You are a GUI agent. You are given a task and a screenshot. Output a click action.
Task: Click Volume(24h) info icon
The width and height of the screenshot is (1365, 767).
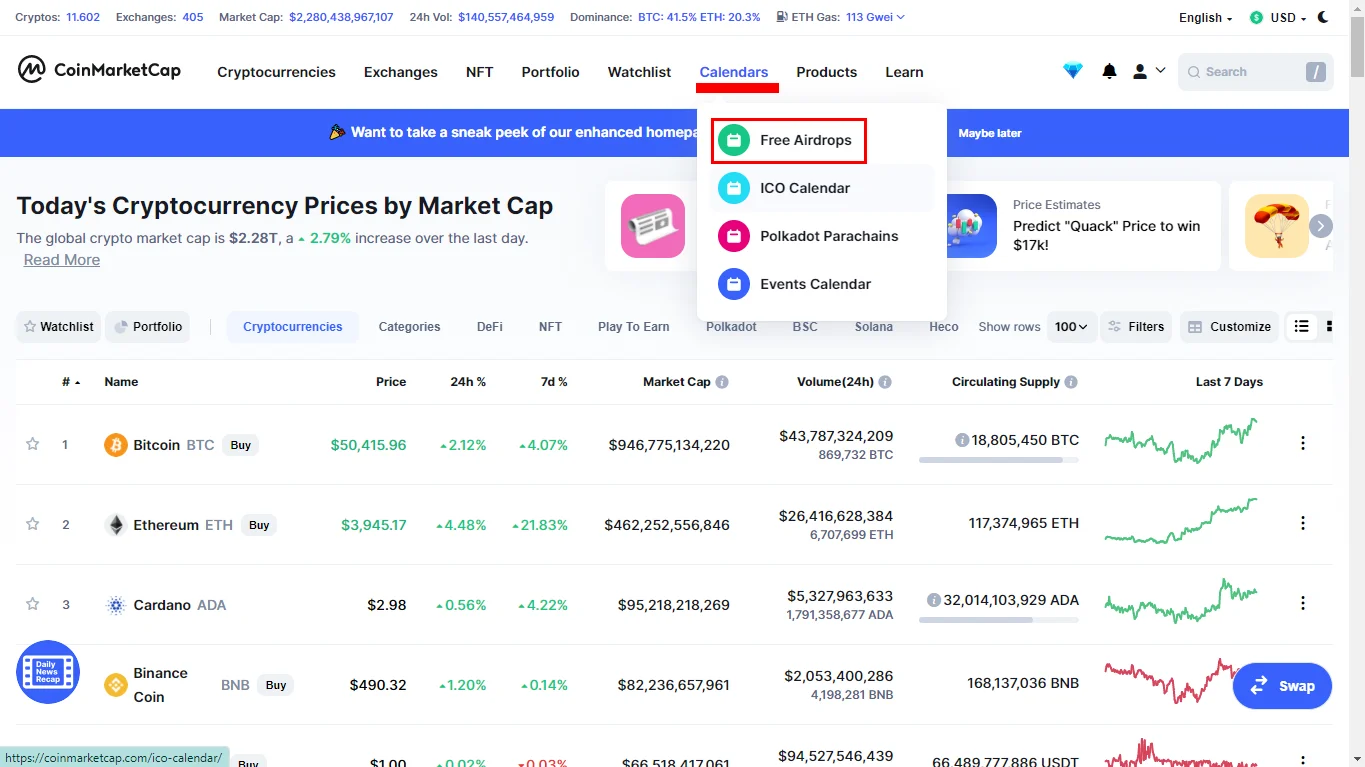(x=885, y=382)
